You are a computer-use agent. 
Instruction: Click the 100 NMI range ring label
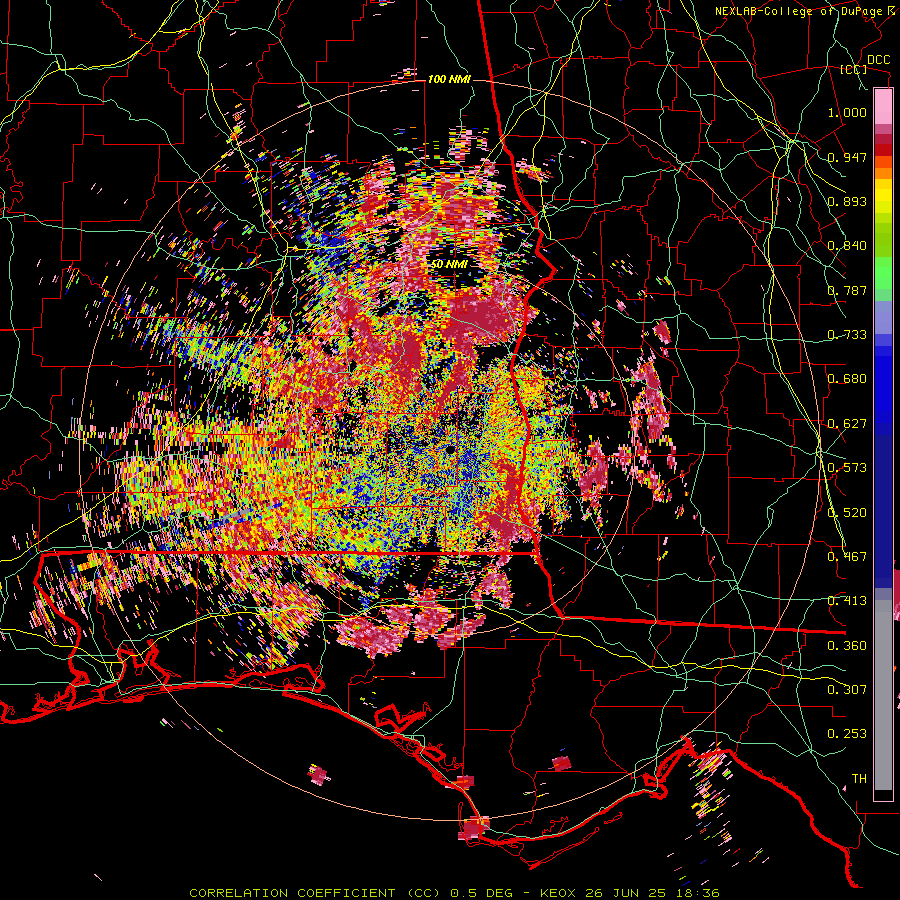449,79
